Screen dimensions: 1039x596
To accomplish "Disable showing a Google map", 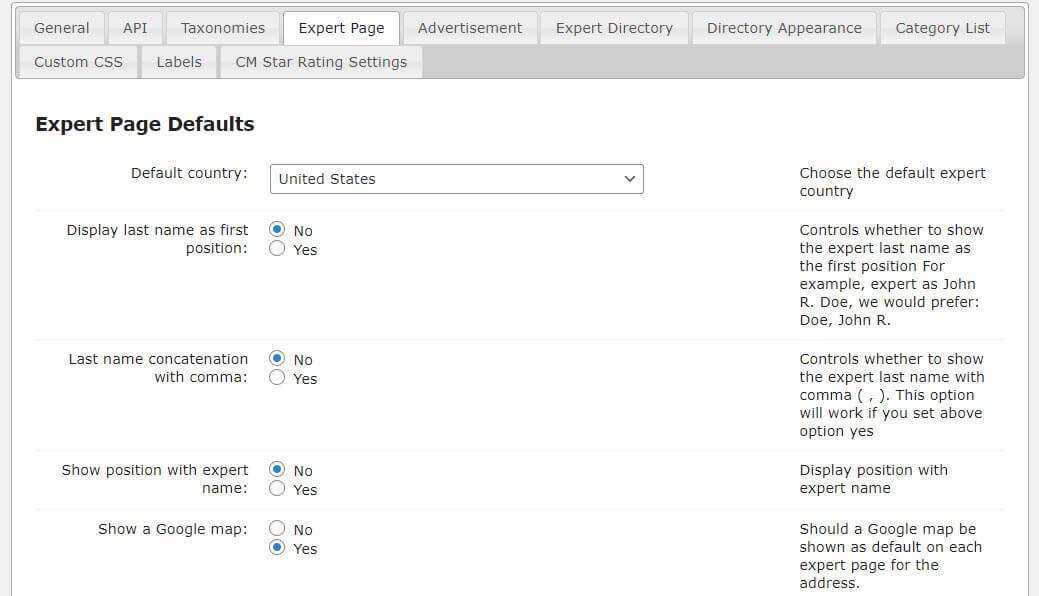I will pyautogui.click(x=277, y=529).
